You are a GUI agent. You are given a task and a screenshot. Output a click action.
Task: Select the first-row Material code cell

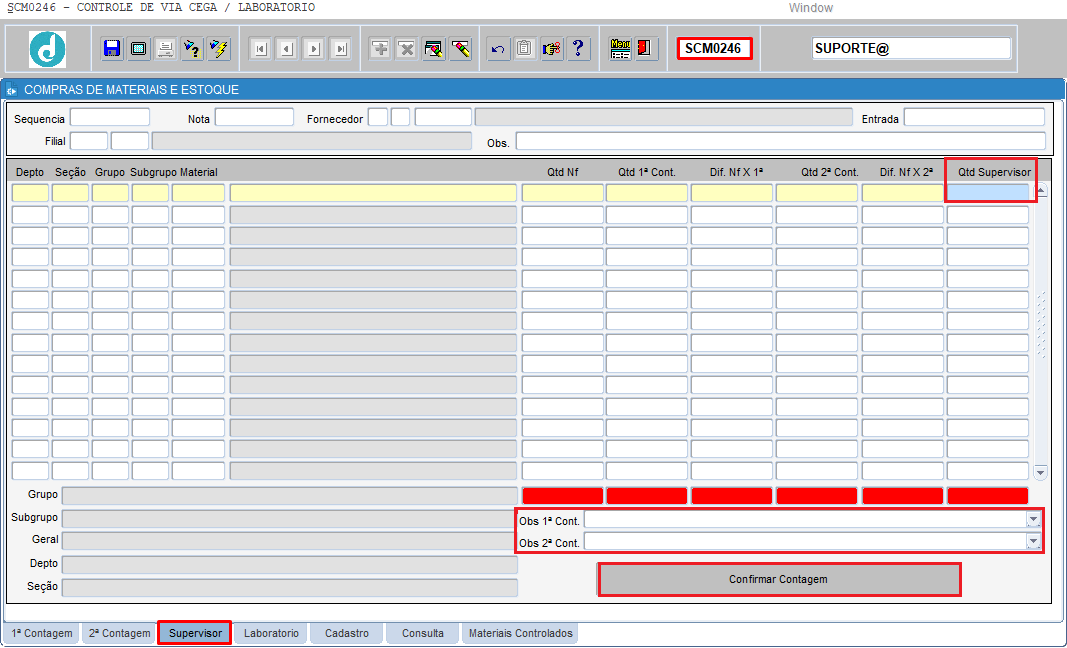[198, 193]
